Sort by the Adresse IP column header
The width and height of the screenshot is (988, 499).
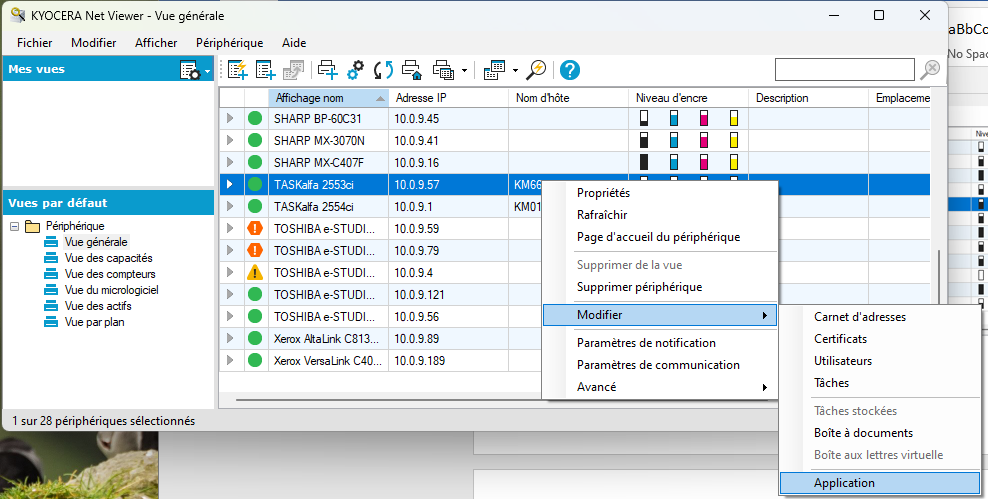point(448,98)
